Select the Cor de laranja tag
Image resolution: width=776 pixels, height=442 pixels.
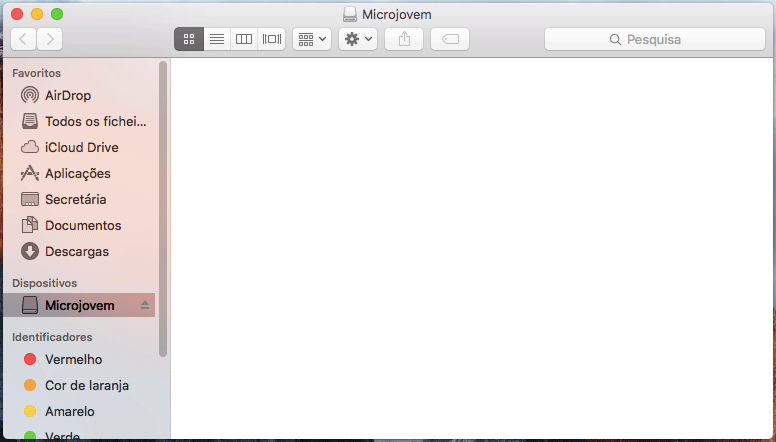(x=79, y=385)
